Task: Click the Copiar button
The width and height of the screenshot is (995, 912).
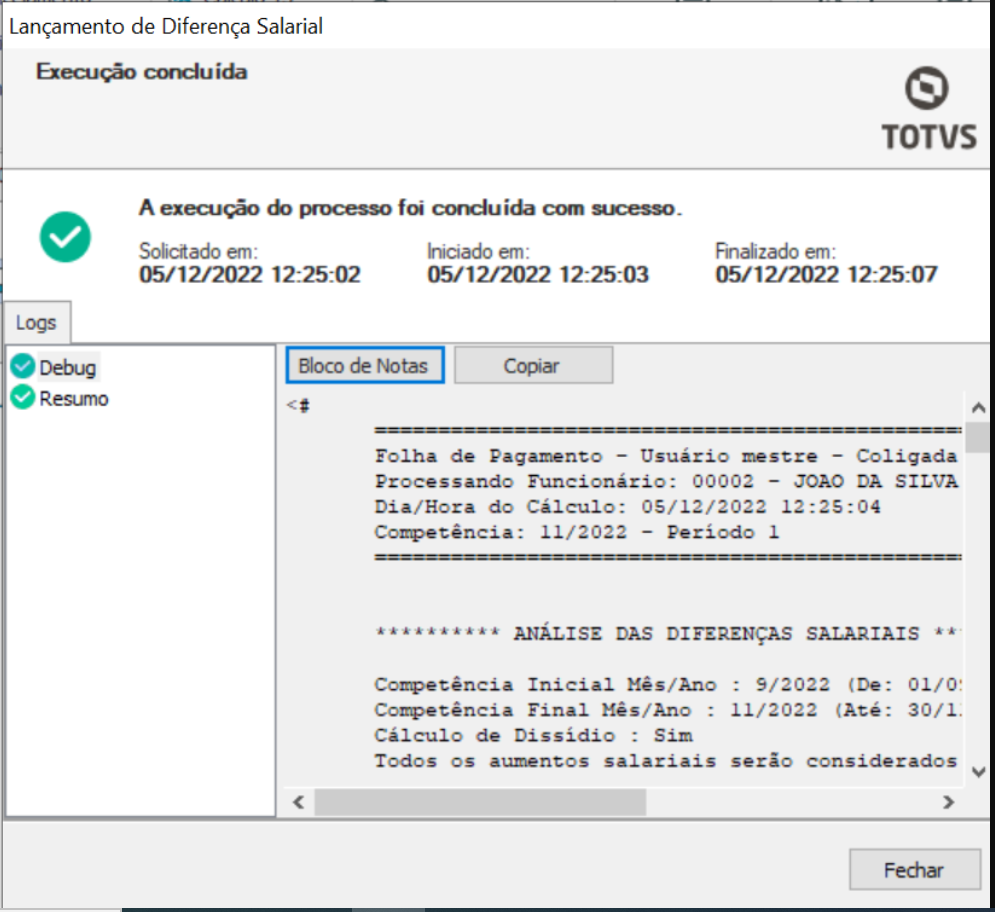Action: (534, 365)
